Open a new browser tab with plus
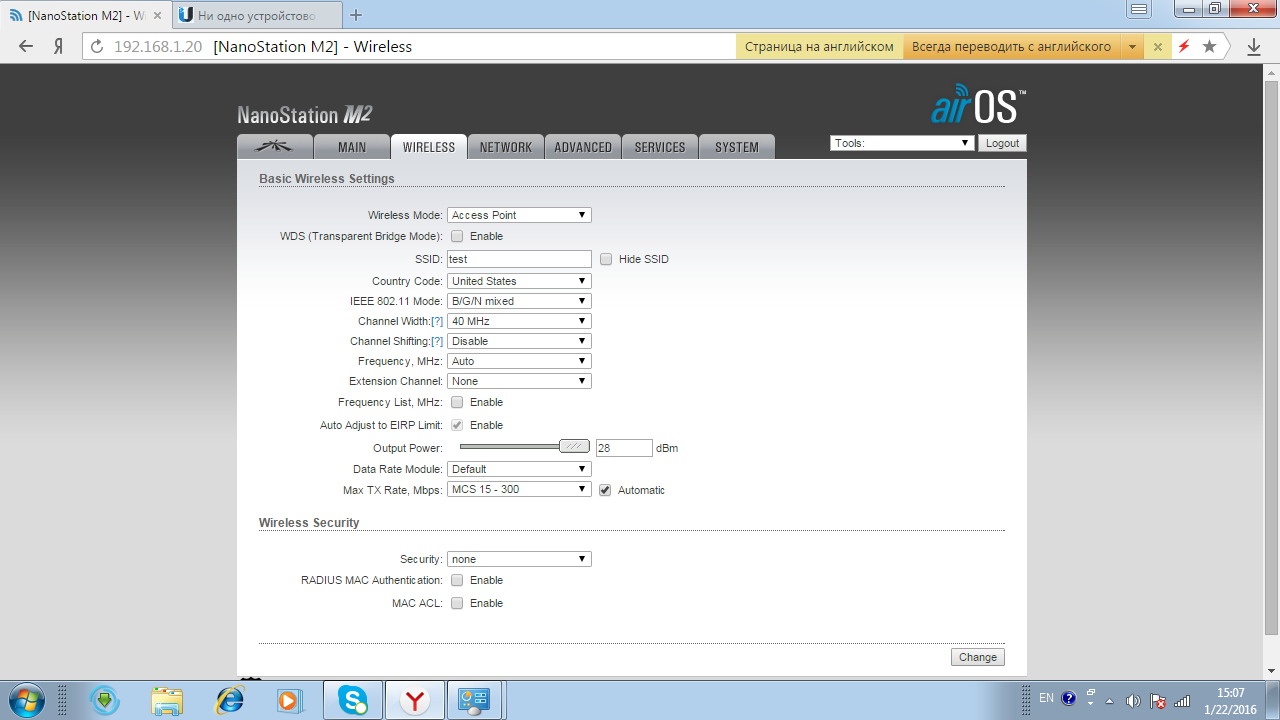Image resolution: width=1280 pixels, height=720 pixels. (x=356, y=15)
